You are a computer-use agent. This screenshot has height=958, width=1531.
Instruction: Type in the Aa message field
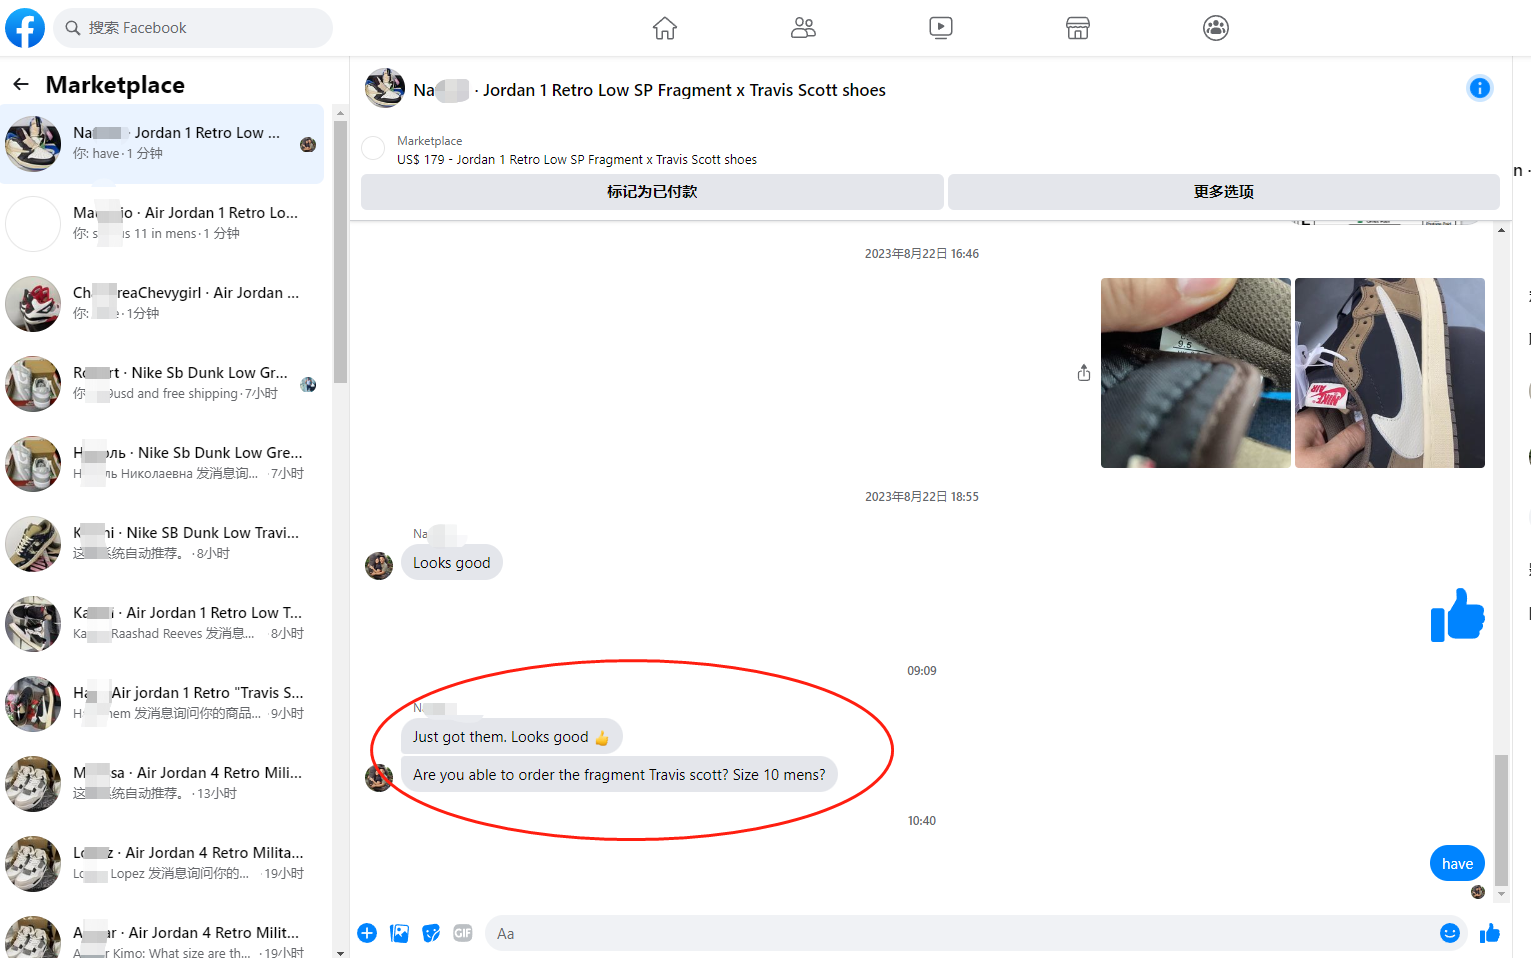click(960, 933)
